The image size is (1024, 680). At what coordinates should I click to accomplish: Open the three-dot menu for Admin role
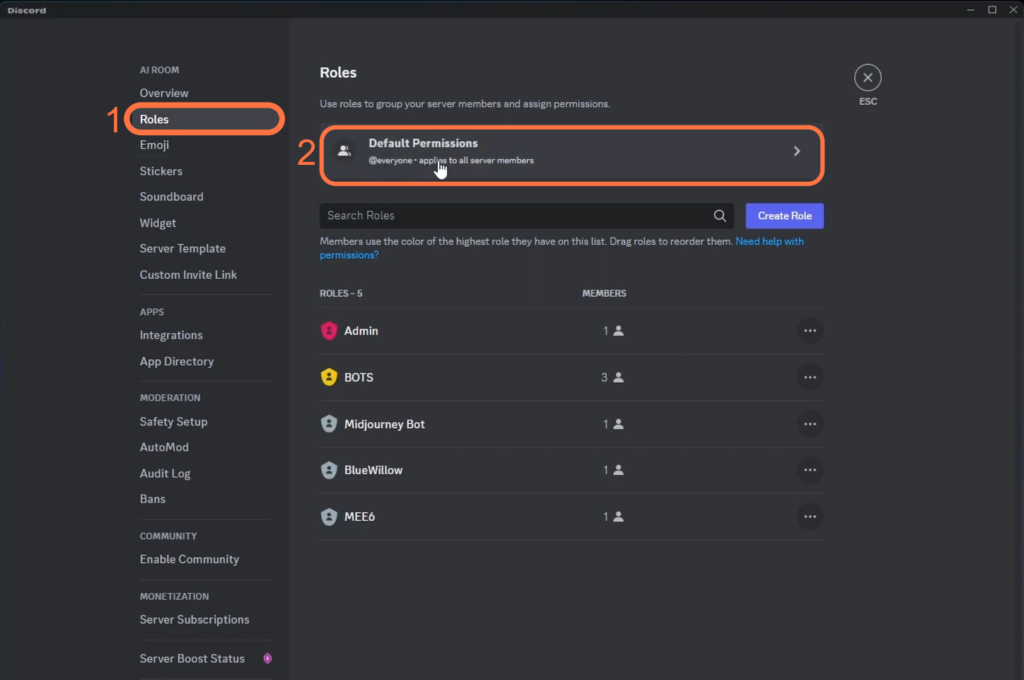[x=810, y=331]
